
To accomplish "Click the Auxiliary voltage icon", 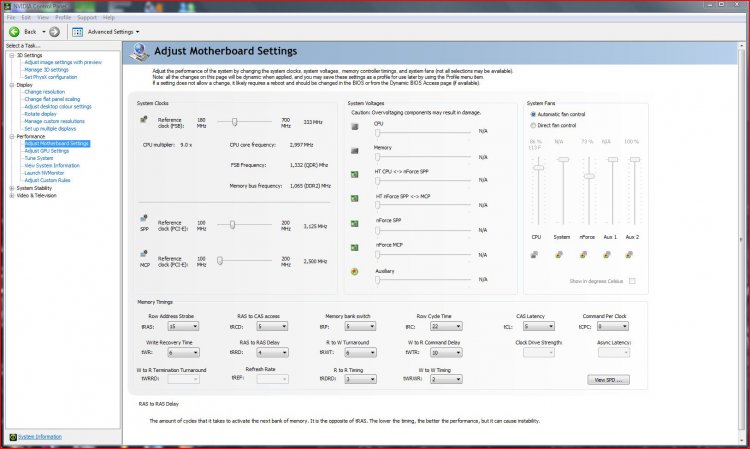I will coord(354,272).
